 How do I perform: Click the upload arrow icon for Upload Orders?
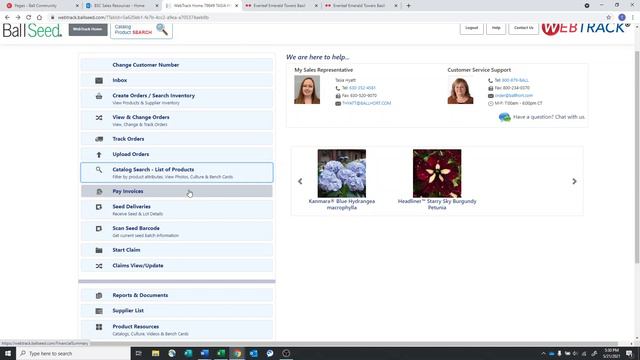click(x=99, y=155)
